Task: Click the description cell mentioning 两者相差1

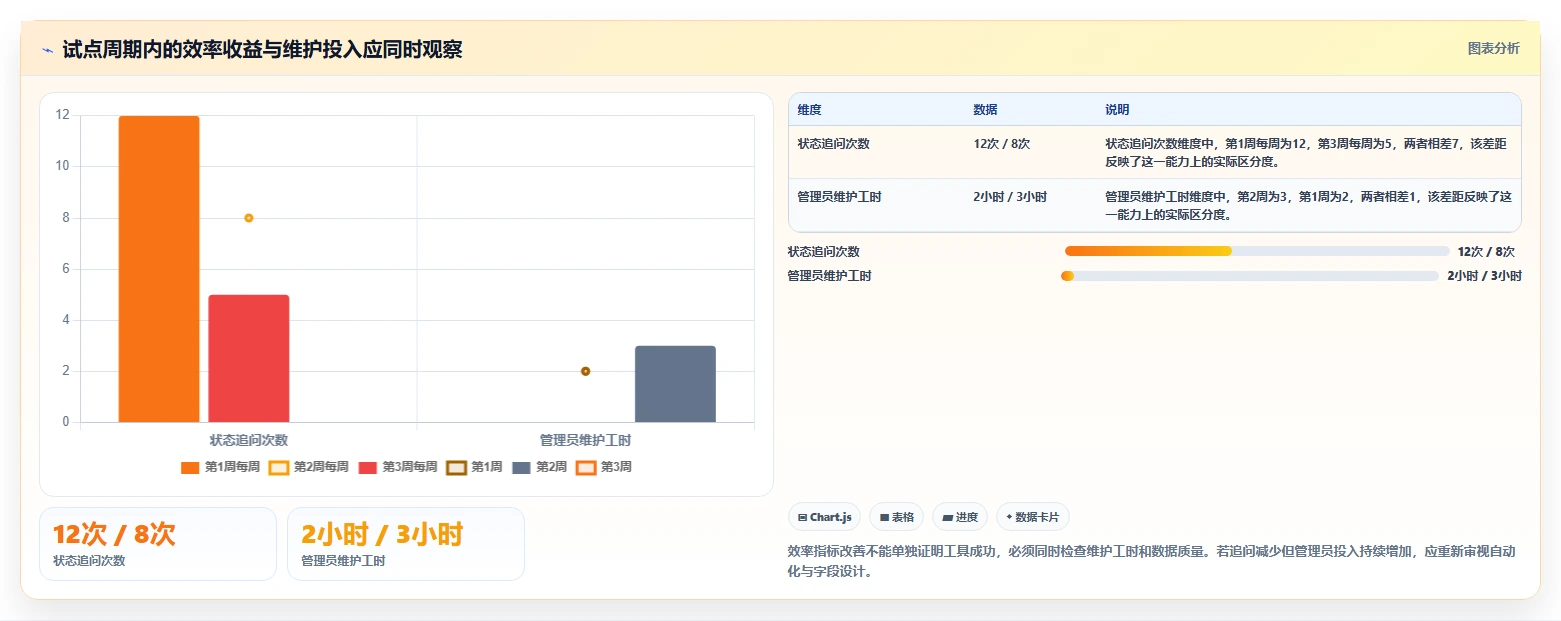Action: [x=1308, y=206]
